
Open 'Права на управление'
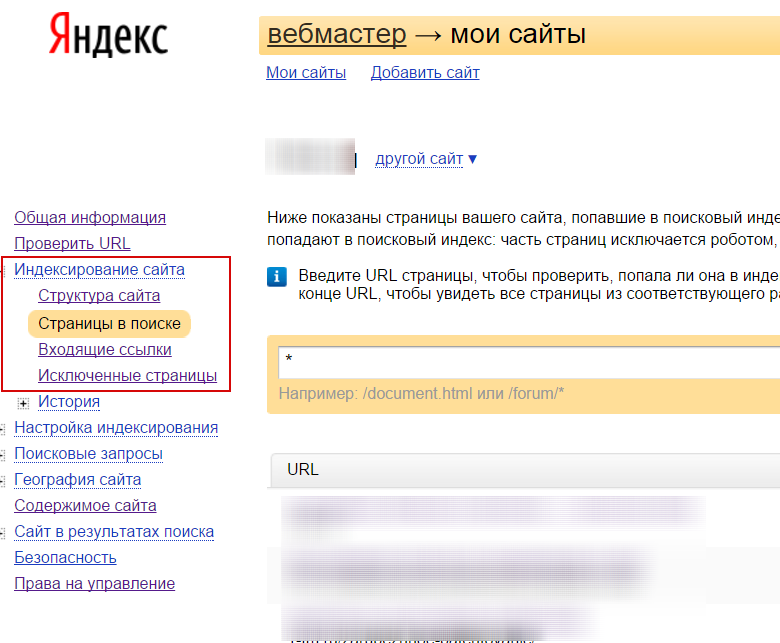(94, 584)
